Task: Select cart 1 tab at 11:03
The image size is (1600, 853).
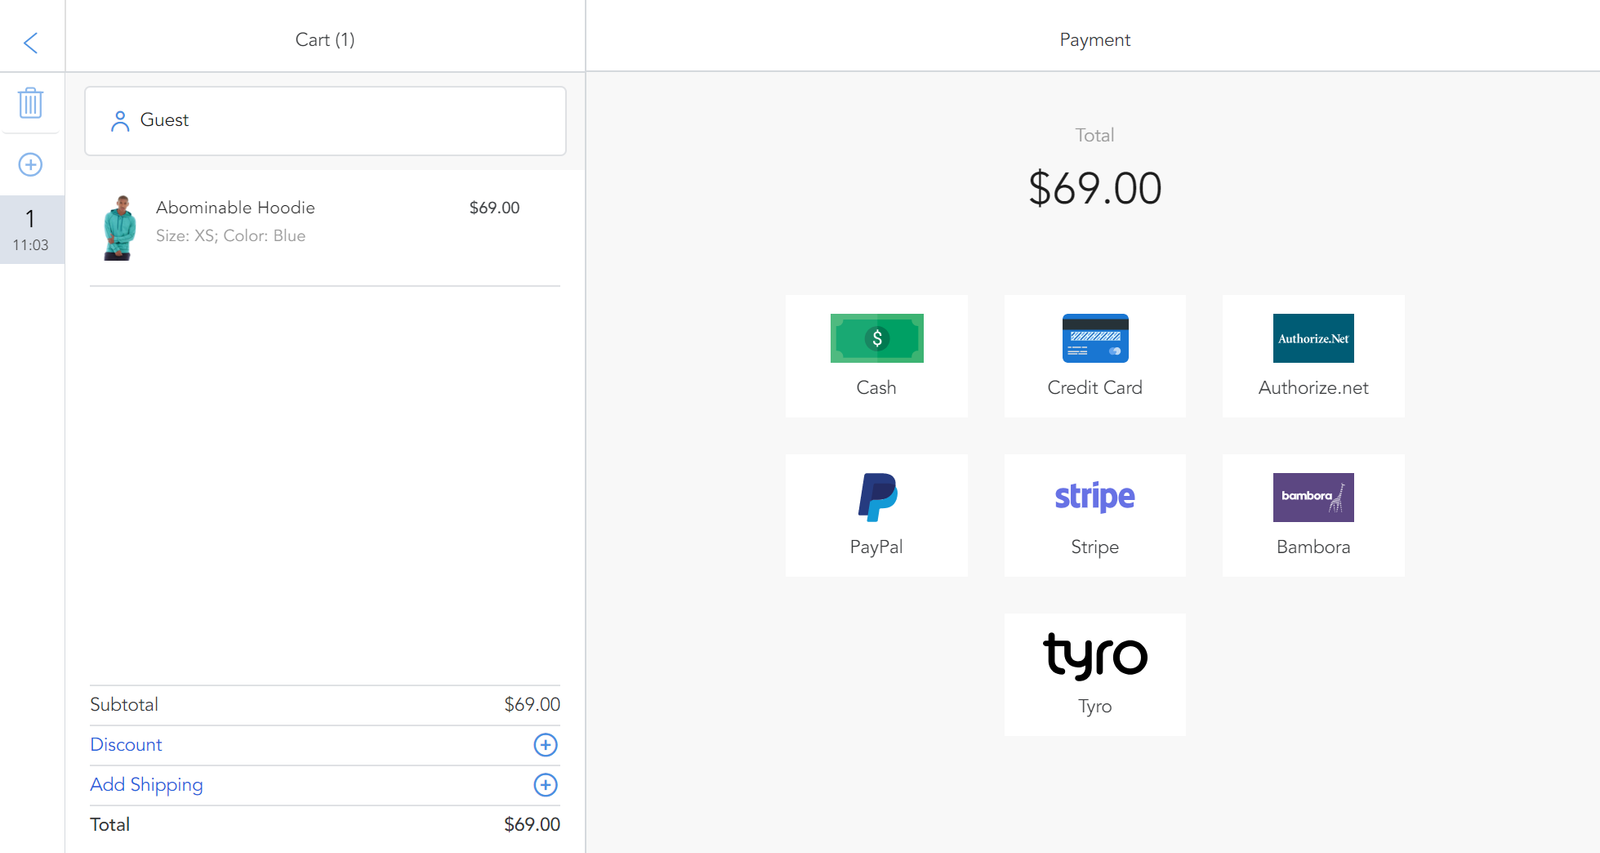Action: click(x=31, y=230)
